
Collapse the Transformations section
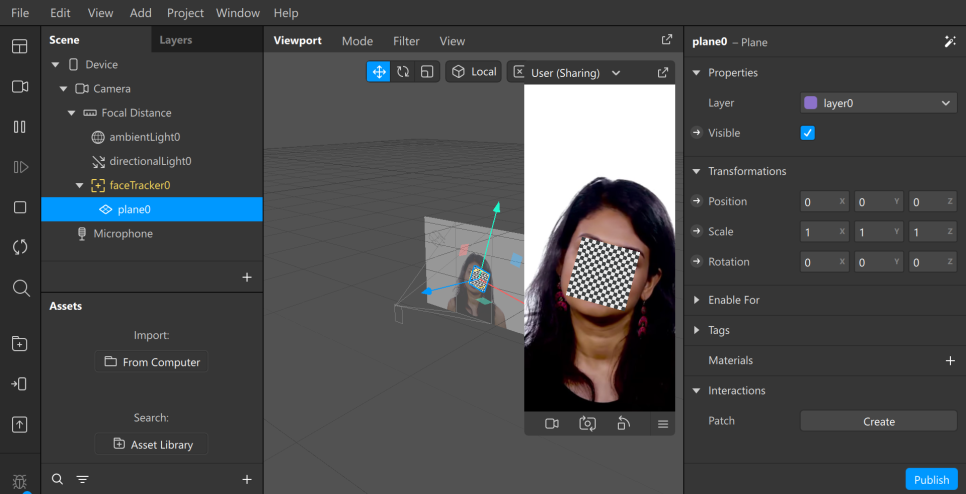697,171
